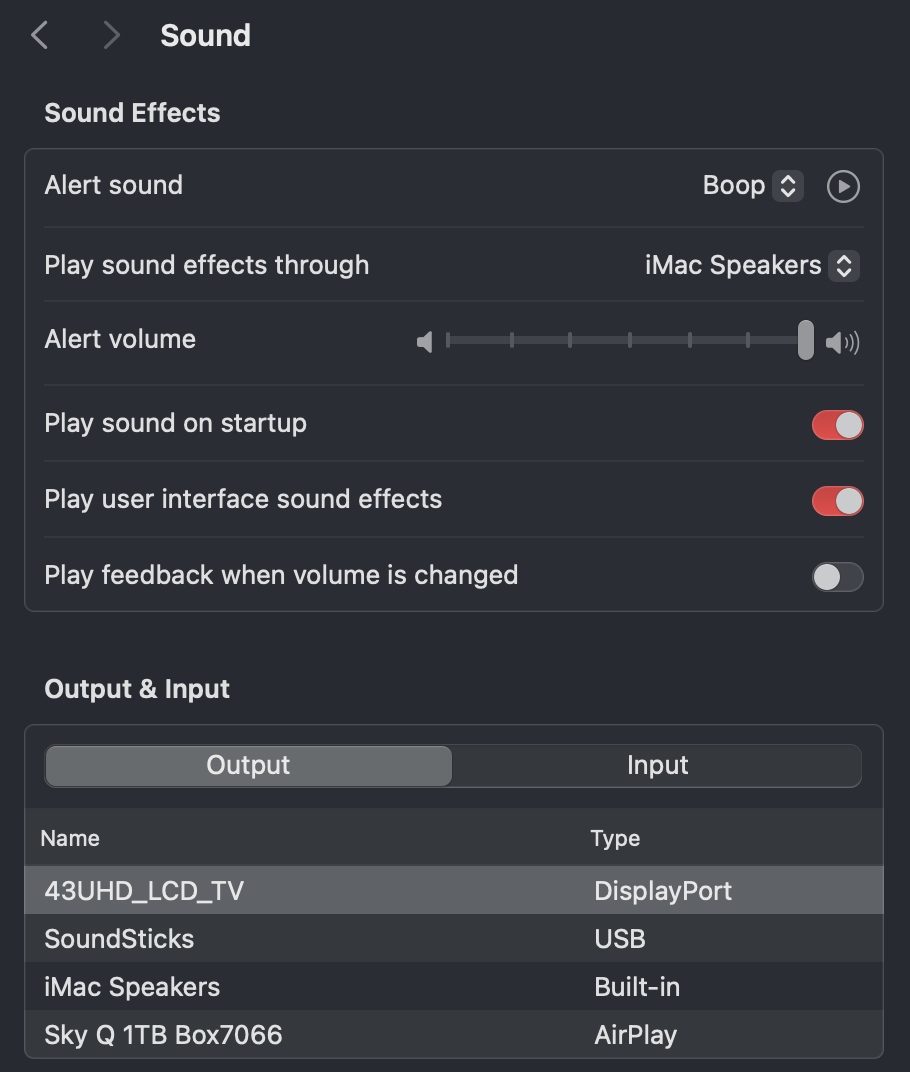Turn off user interface sound effects
The height and width of the screenshot is (1072, 910).
pos(837,501)
